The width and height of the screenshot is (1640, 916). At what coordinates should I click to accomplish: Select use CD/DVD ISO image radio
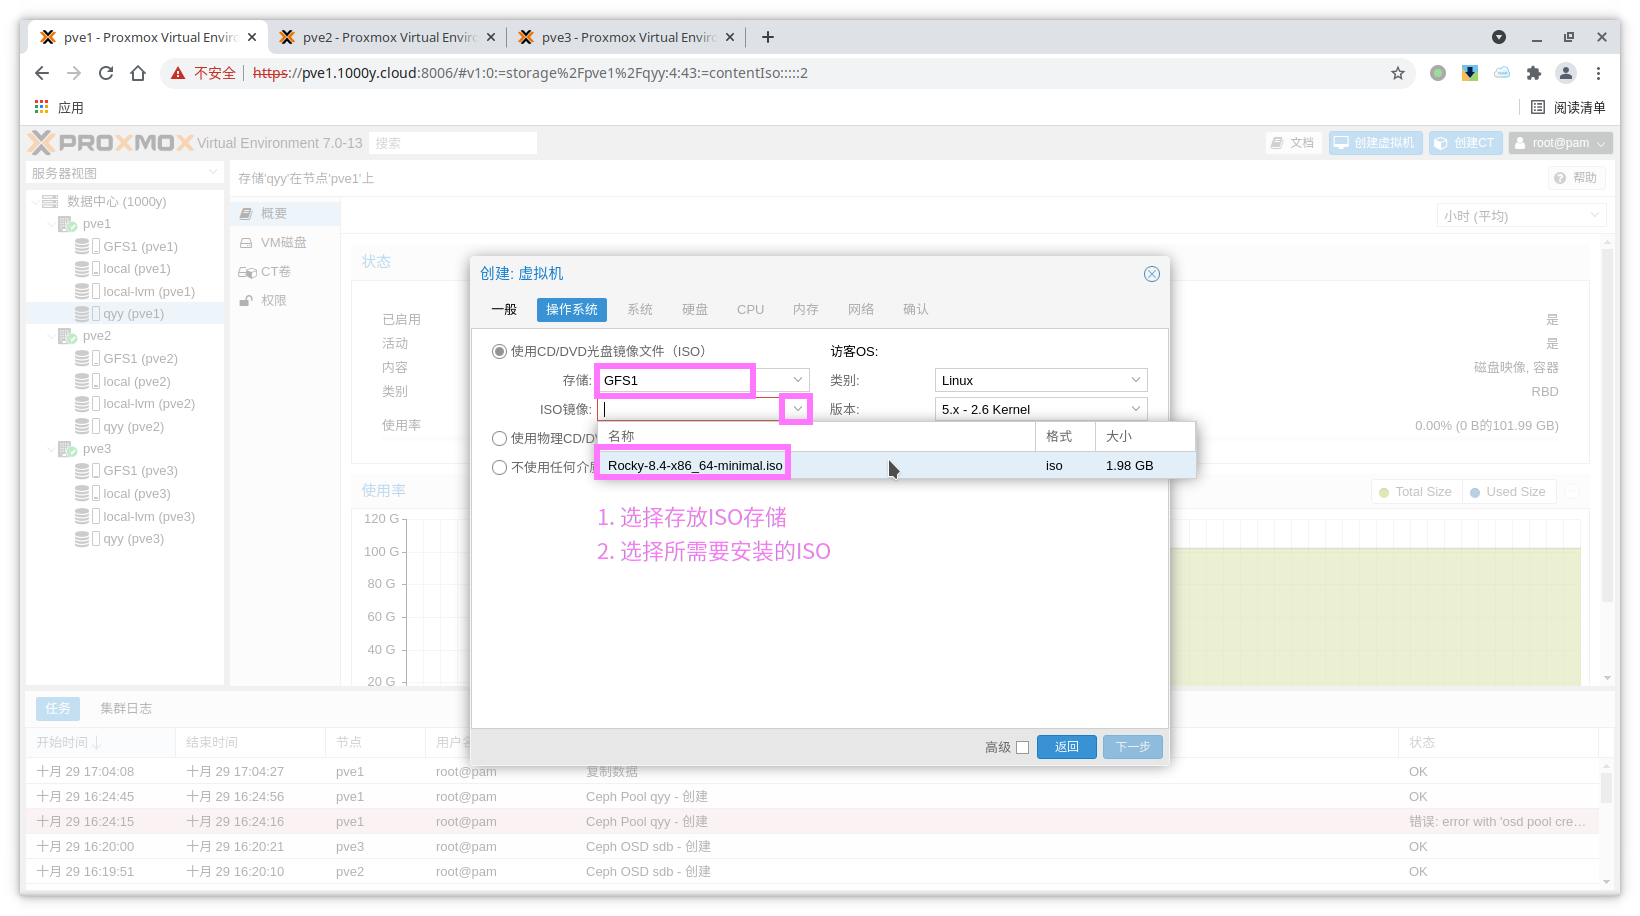click(499, 351)
